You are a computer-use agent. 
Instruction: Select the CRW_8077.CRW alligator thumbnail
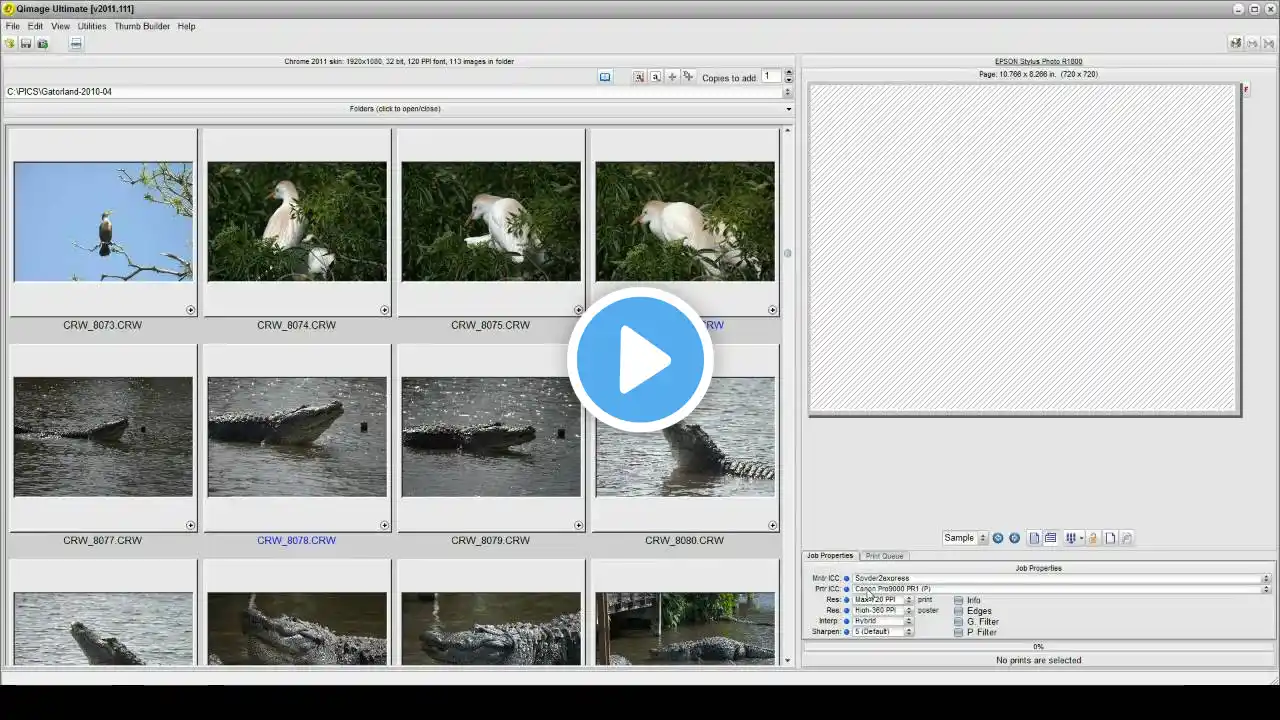pyautogui.click(x=103, y=436)
